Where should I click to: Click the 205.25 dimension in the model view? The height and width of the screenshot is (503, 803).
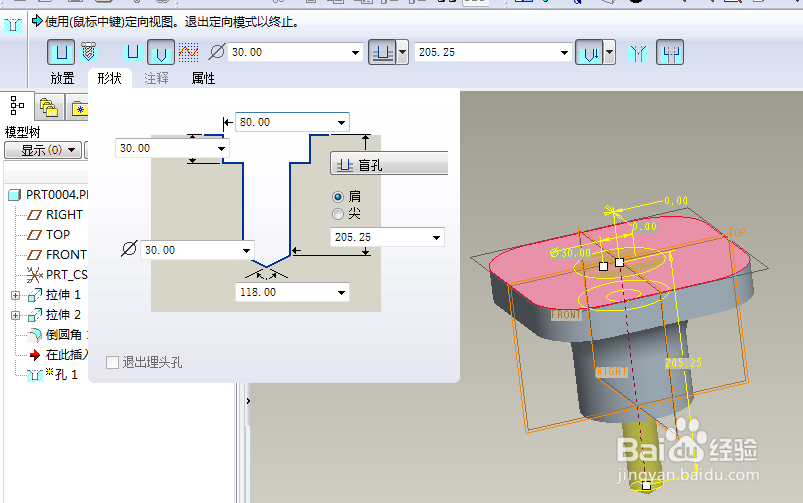683,363
